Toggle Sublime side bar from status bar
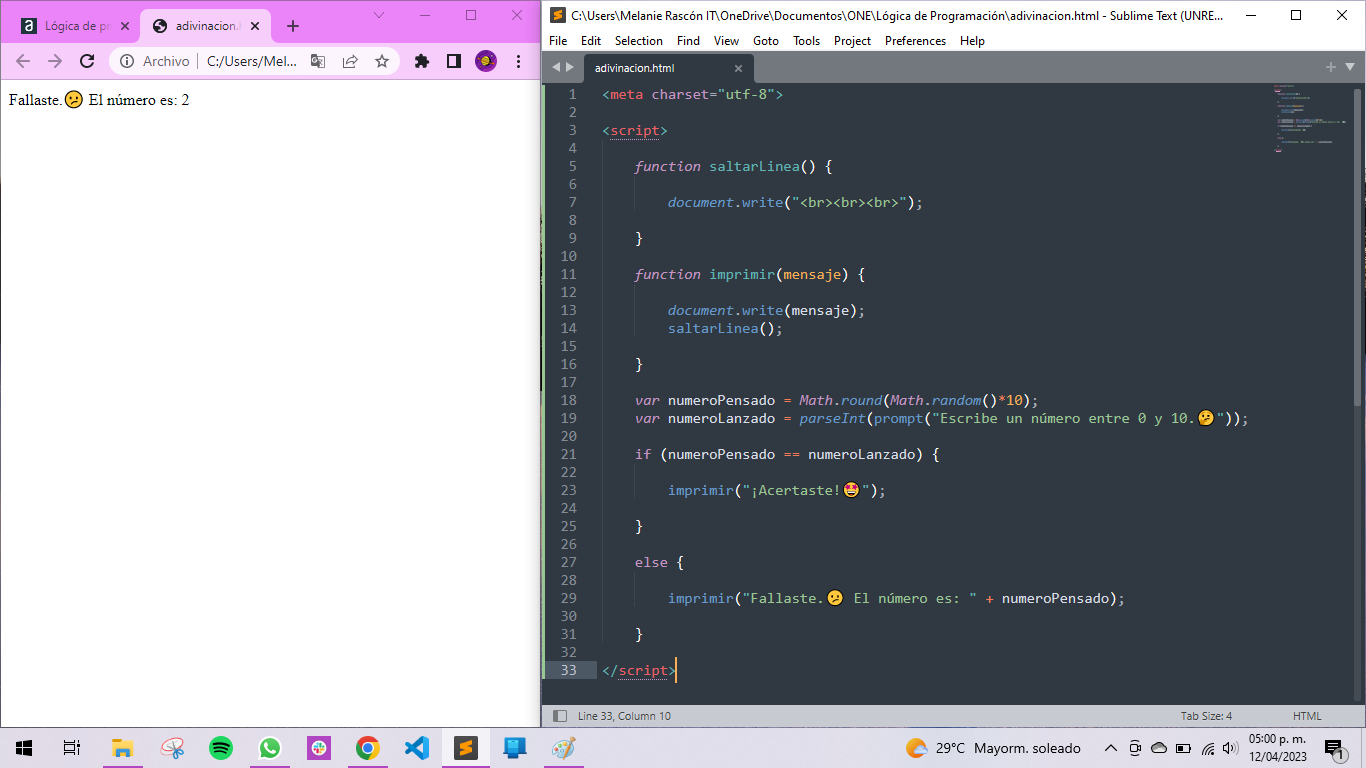 tap(560, 716)
